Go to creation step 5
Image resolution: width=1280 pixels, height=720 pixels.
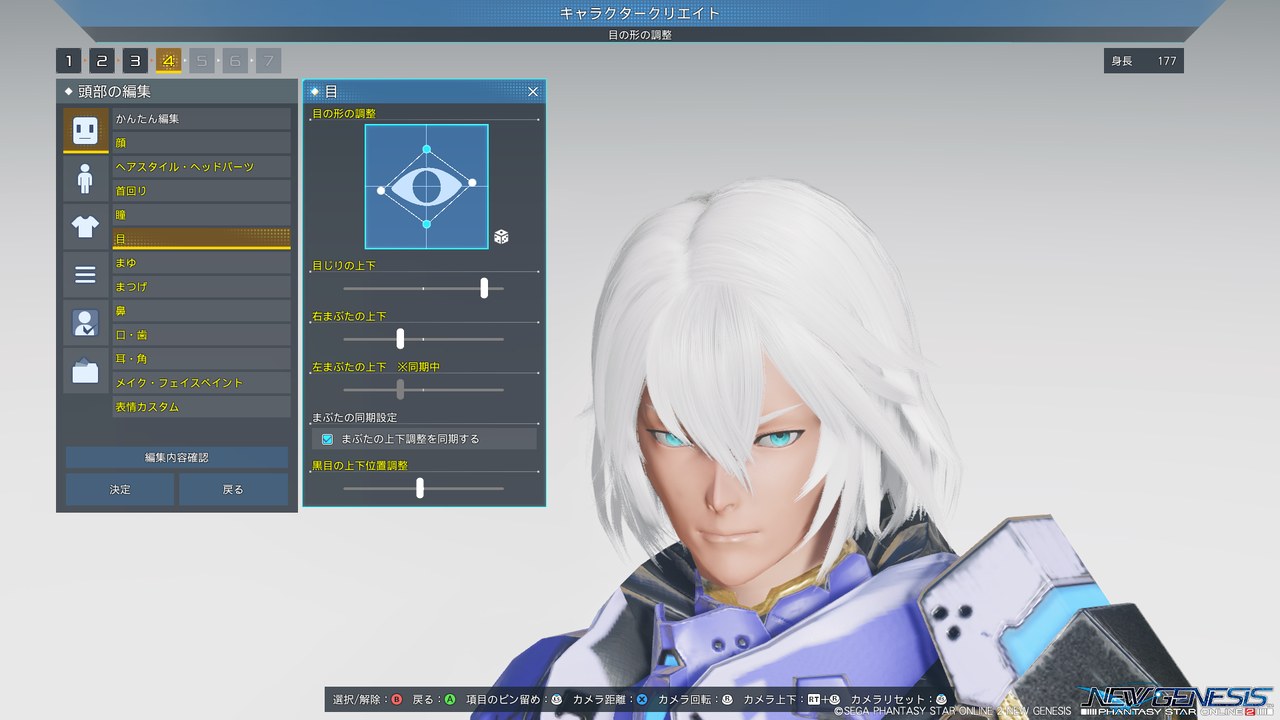[x=201, y=61]
